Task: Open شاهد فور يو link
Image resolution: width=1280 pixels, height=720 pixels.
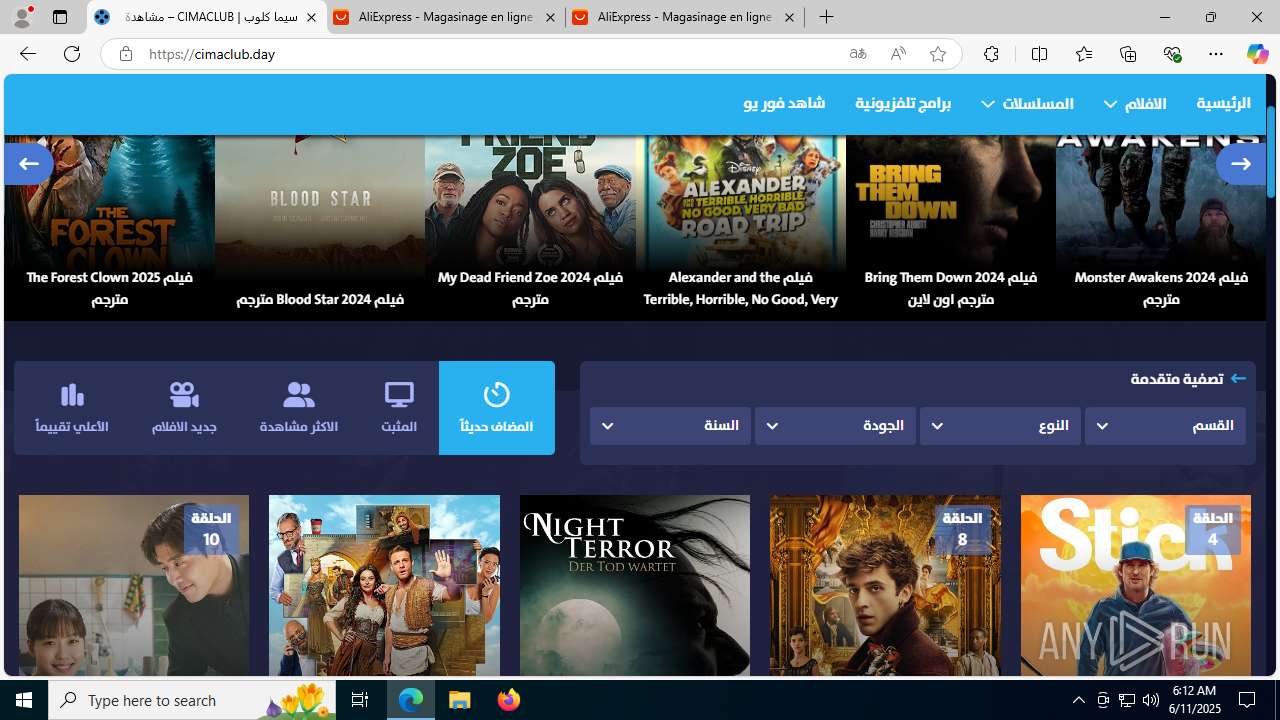Action: click(x=784, y=103)
